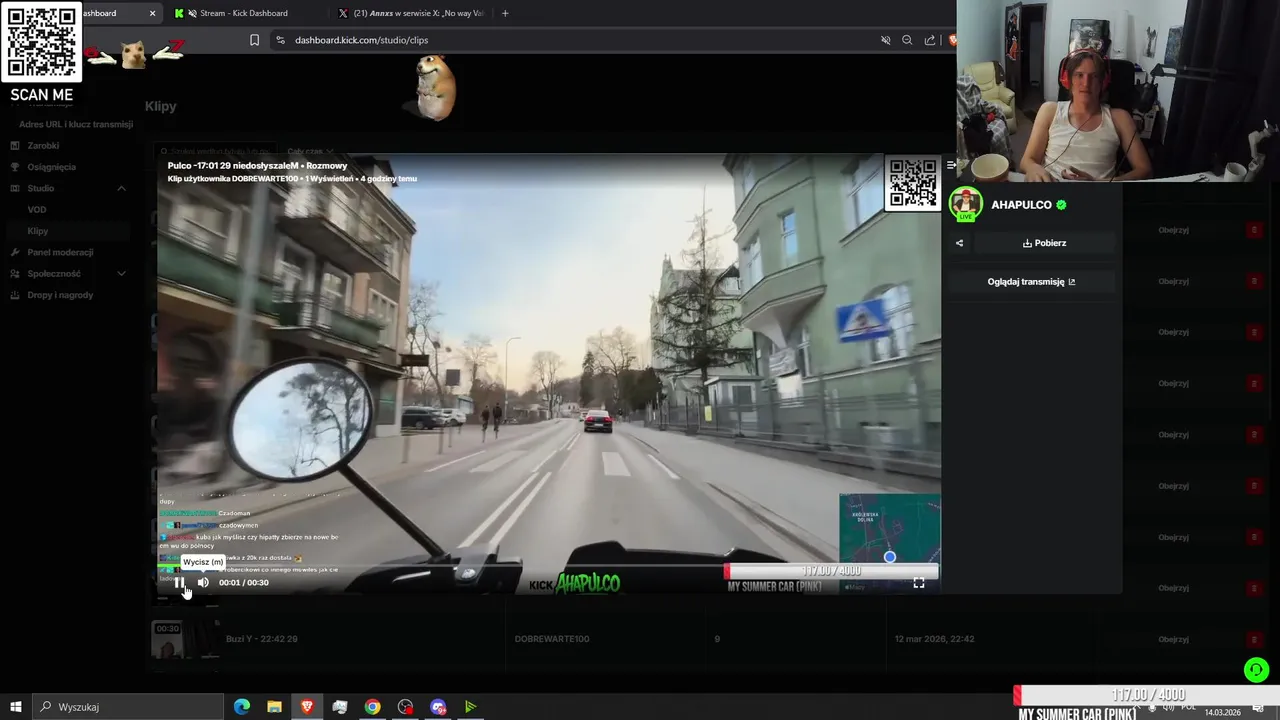1280x720 pixels.
Task: Expand the Społeczność section chevron
Action: 121,273
